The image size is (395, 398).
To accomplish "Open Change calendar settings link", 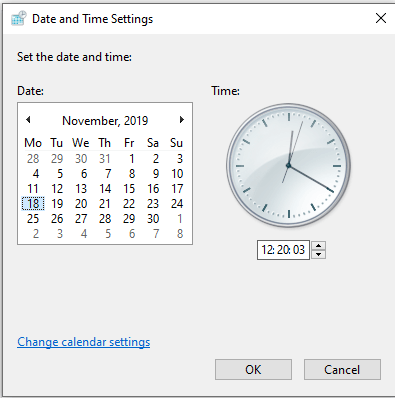I will (x=84, y=342).
